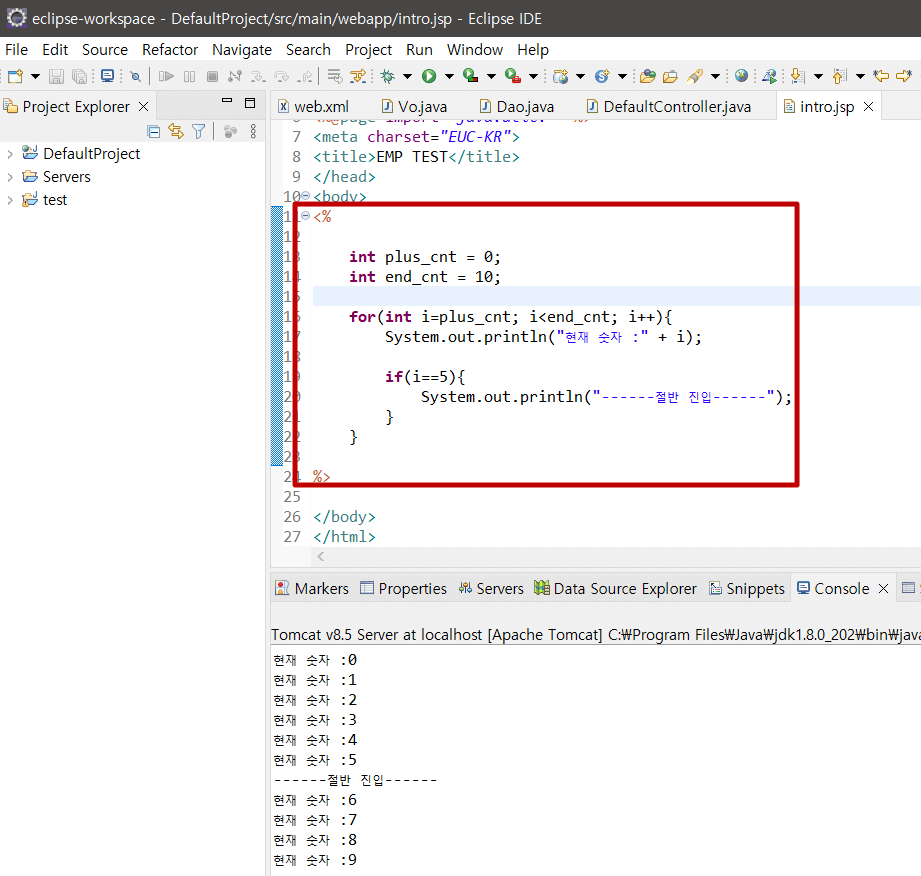Click the editor horizontal scrollbar left arrow
The height and width of the screenshot is (876, 921).
(321, 556)
